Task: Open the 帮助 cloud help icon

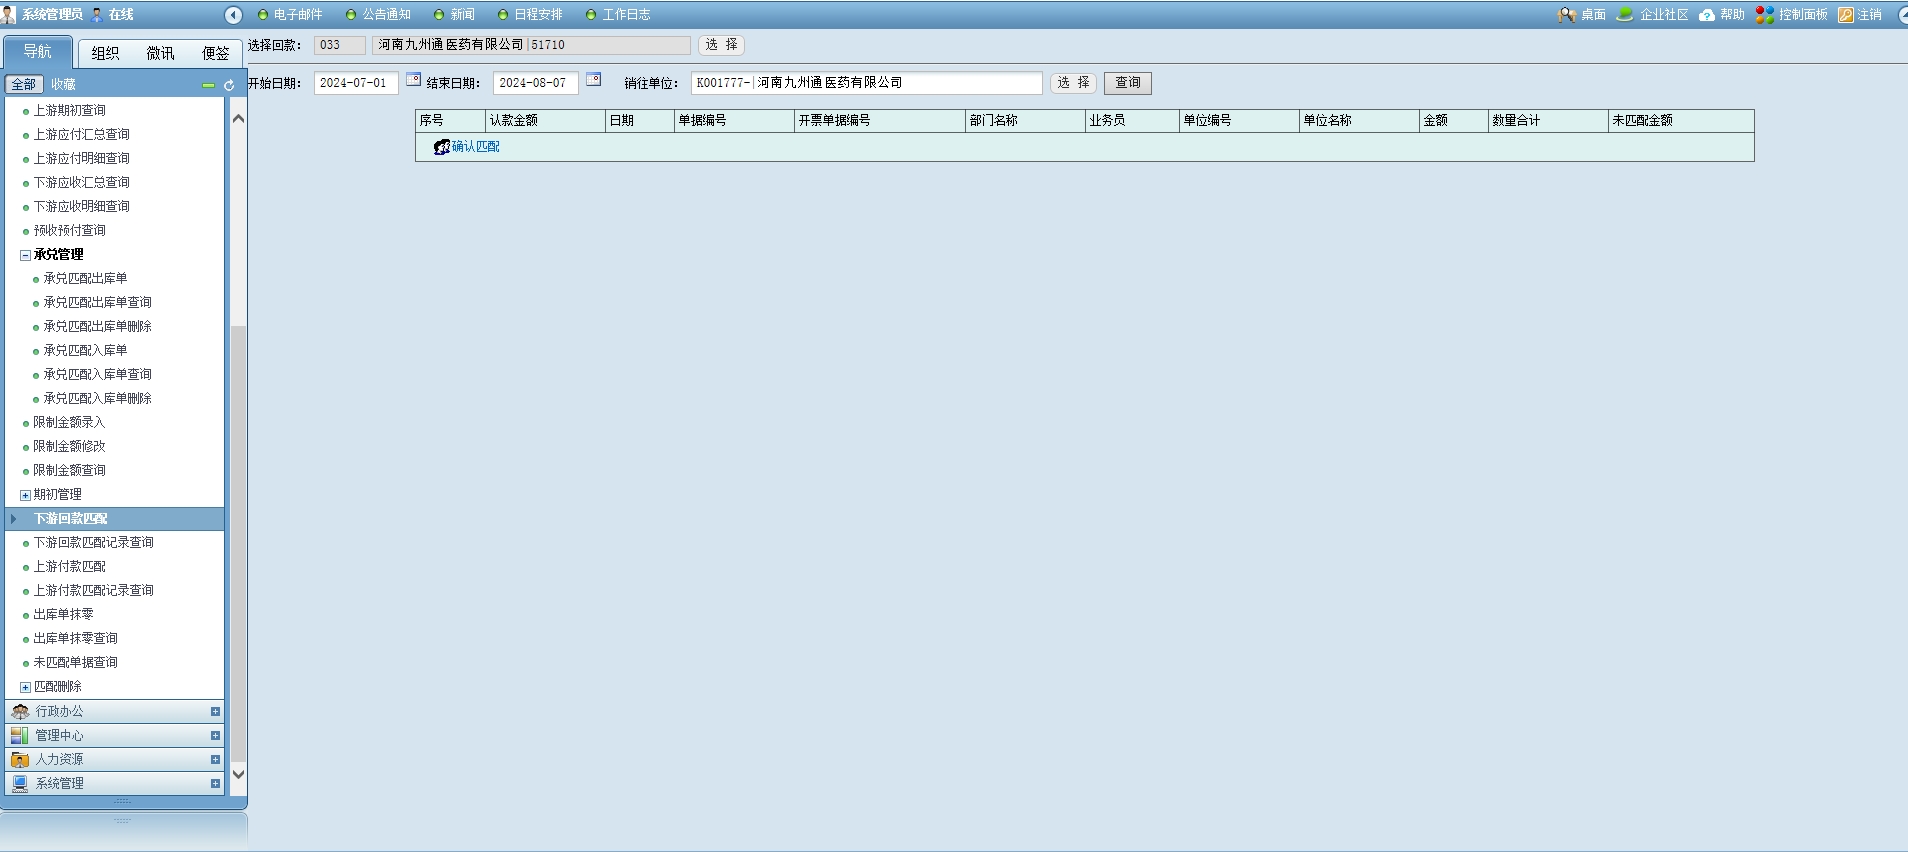Action: pyautogui.click(x=1707, y=15)
